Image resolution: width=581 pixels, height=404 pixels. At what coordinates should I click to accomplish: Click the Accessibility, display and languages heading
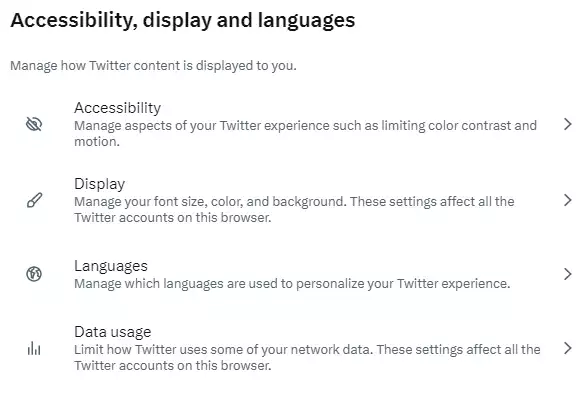pos(183,20)
